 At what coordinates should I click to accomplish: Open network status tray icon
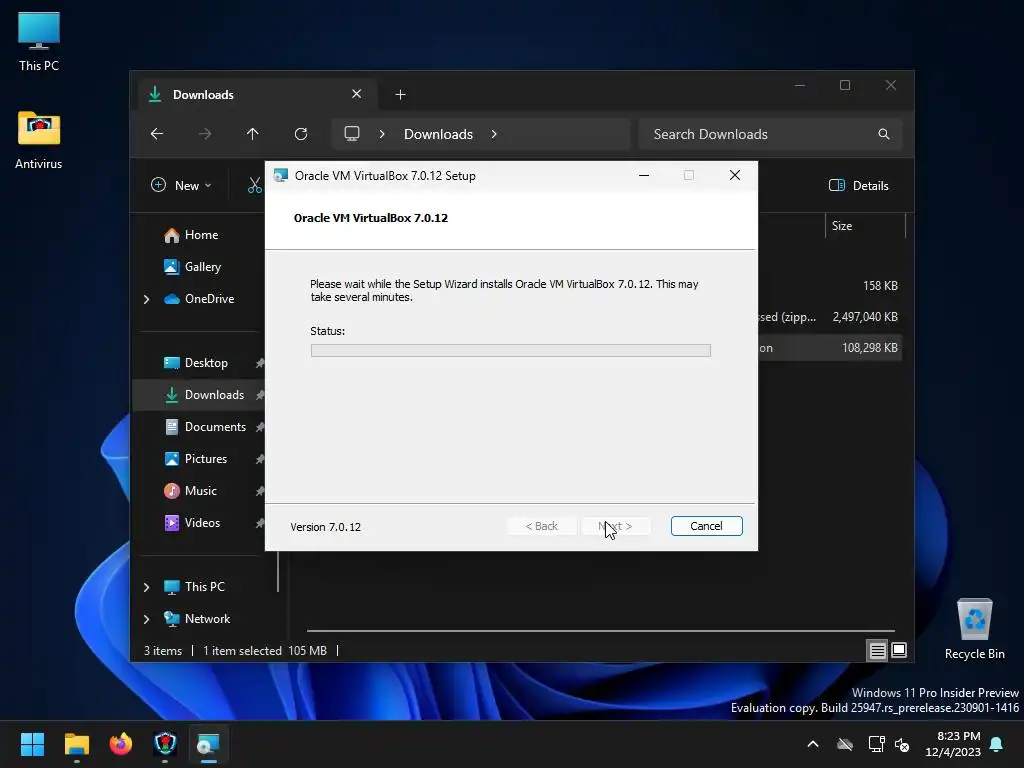click(x=876, y=744)
